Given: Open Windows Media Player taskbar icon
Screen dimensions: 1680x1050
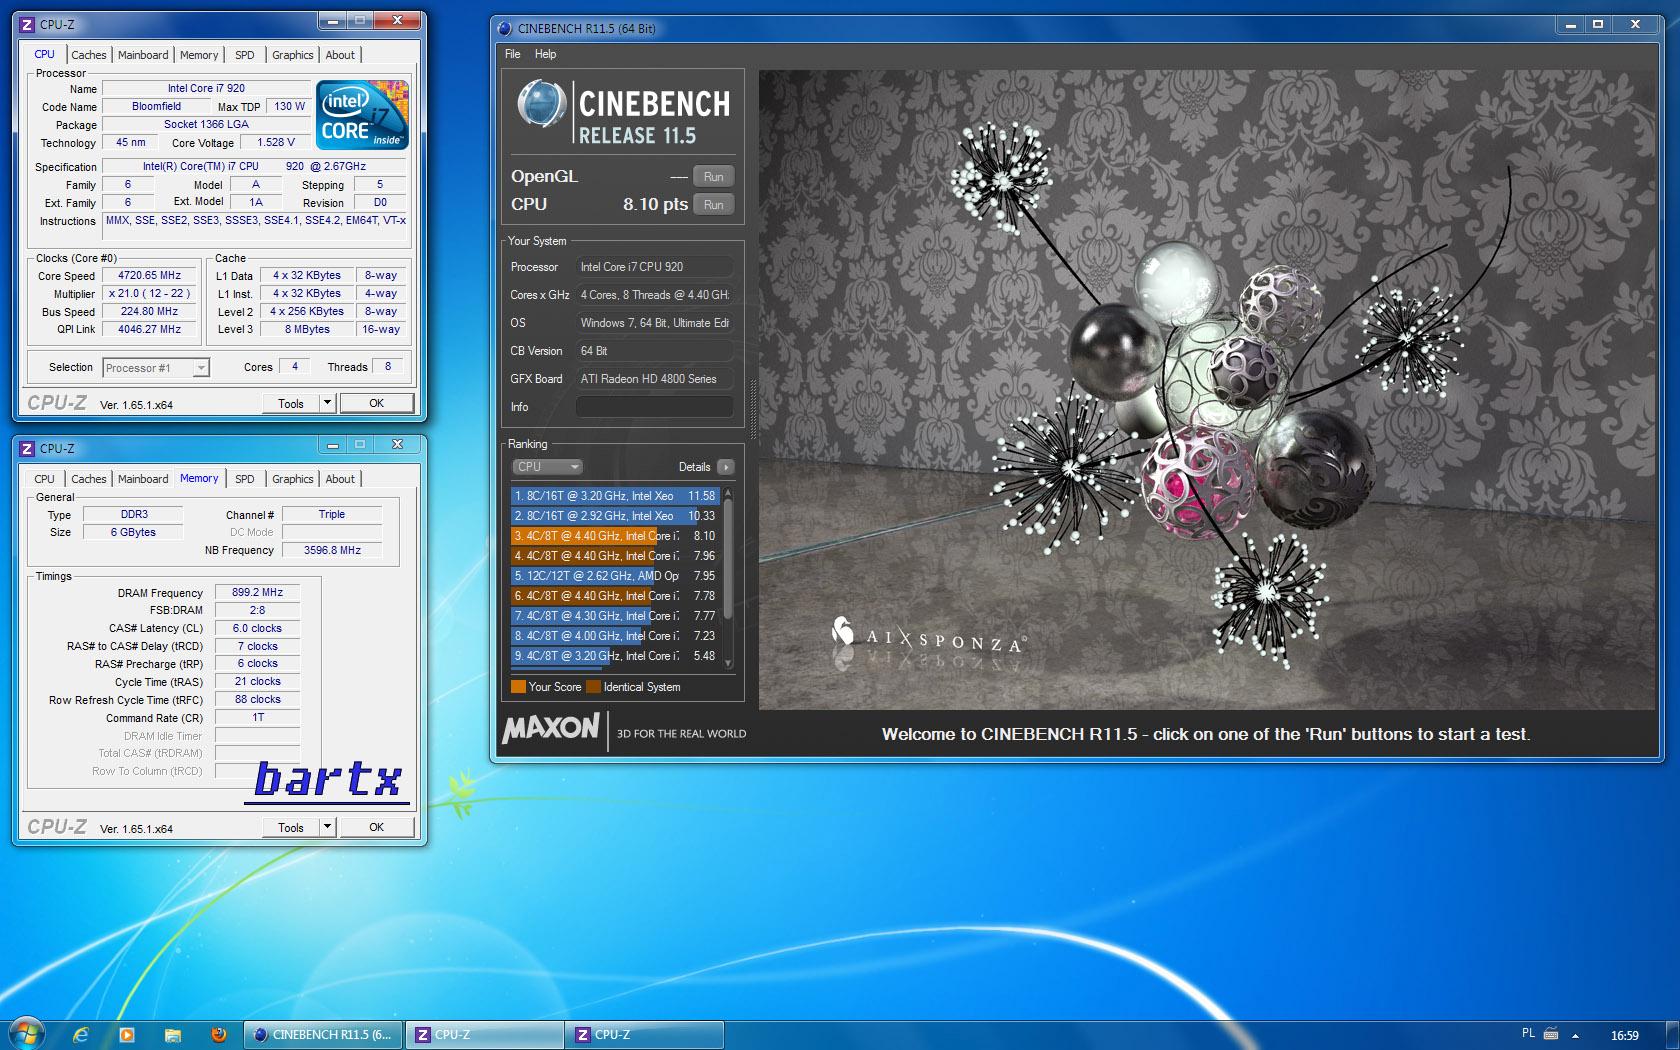Looking at the screenshot, I should pyautogui.click(x=127, y=1035).
